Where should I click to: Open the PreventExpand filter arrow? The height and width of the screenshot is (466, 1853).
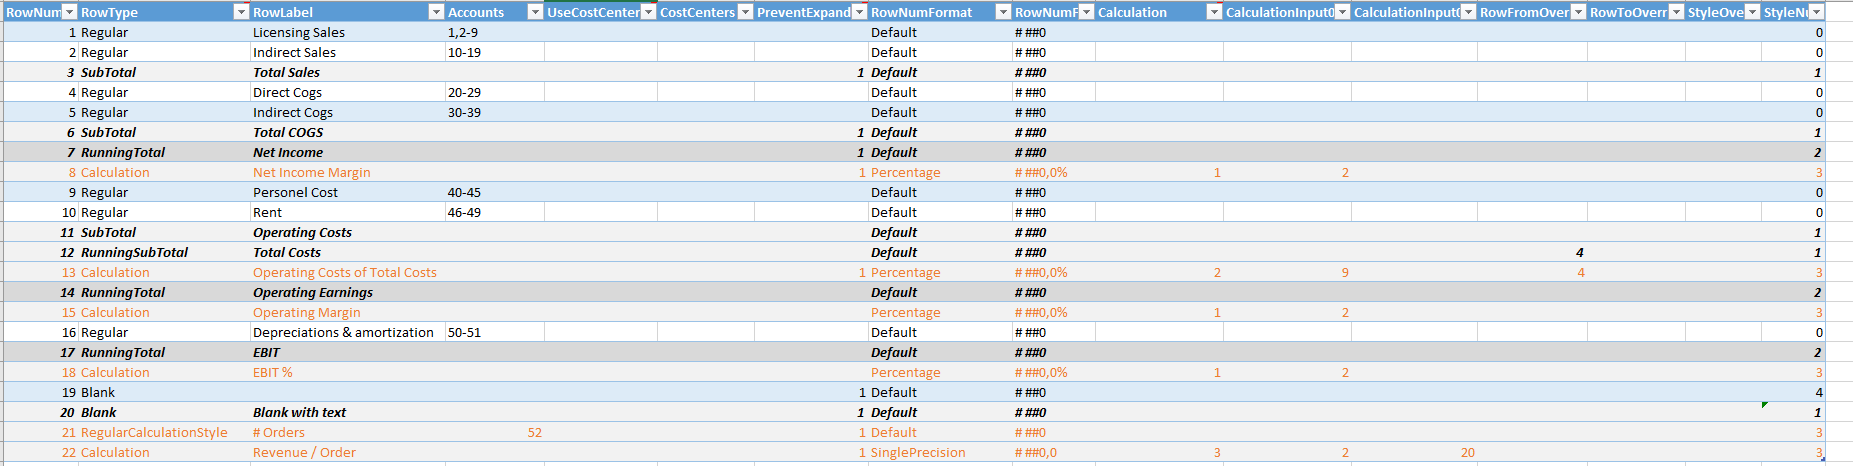pyautogui.click(x=859, y=12)
